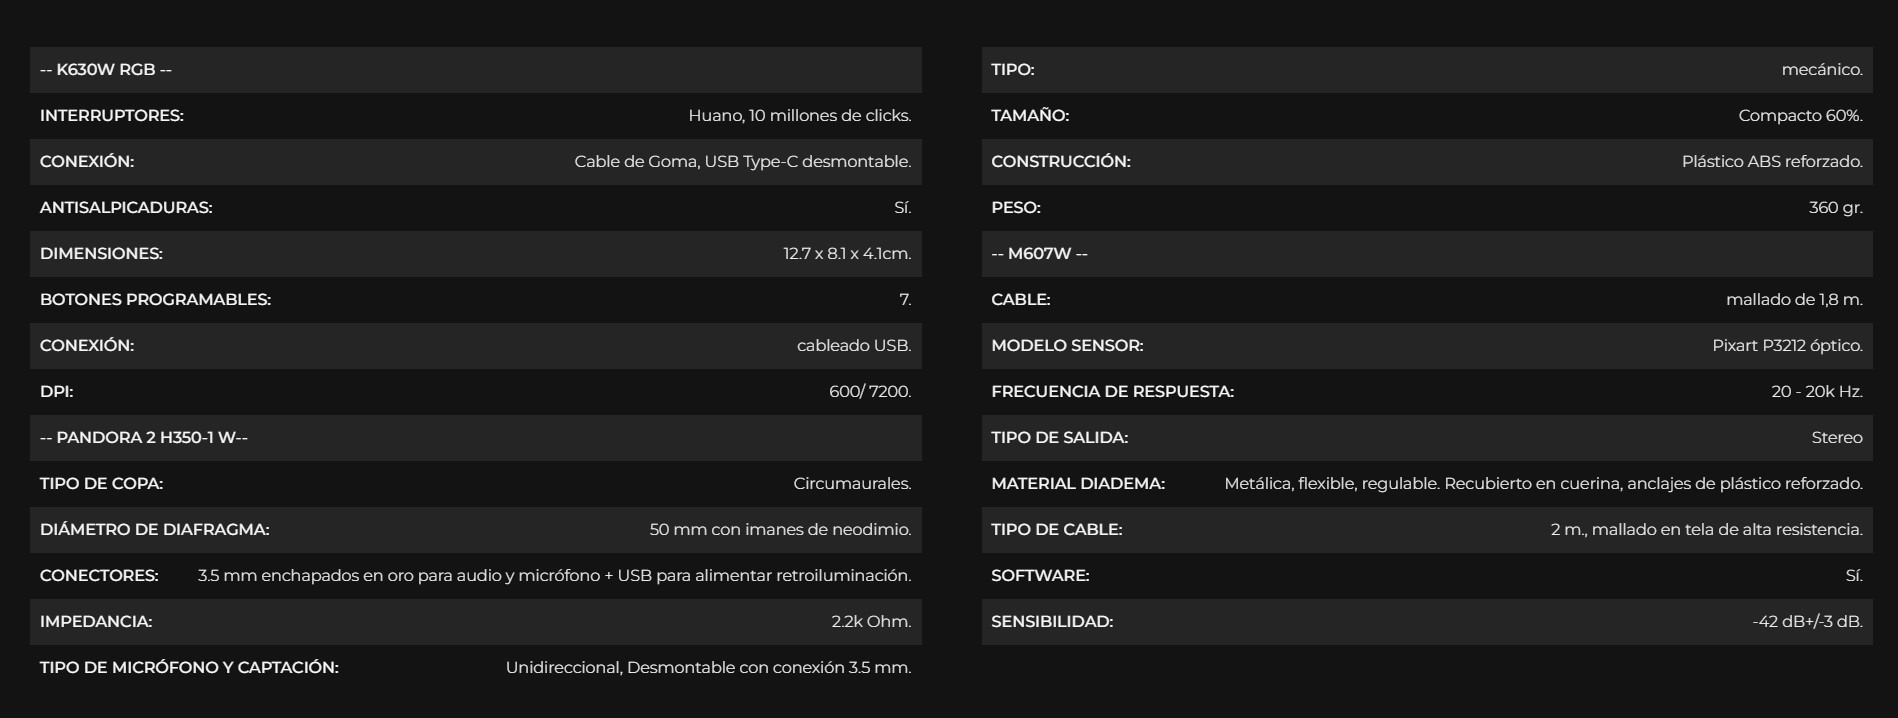
Task: Click the 12.7 x 8.1 x 4.1cm dimensions value
Action: [847, 254]
